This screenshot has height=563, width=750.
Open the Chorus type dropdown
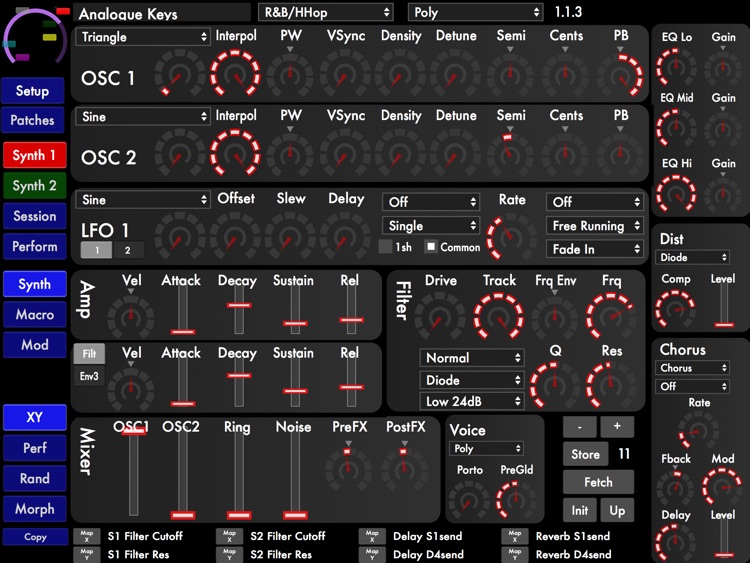coord(692,368)
